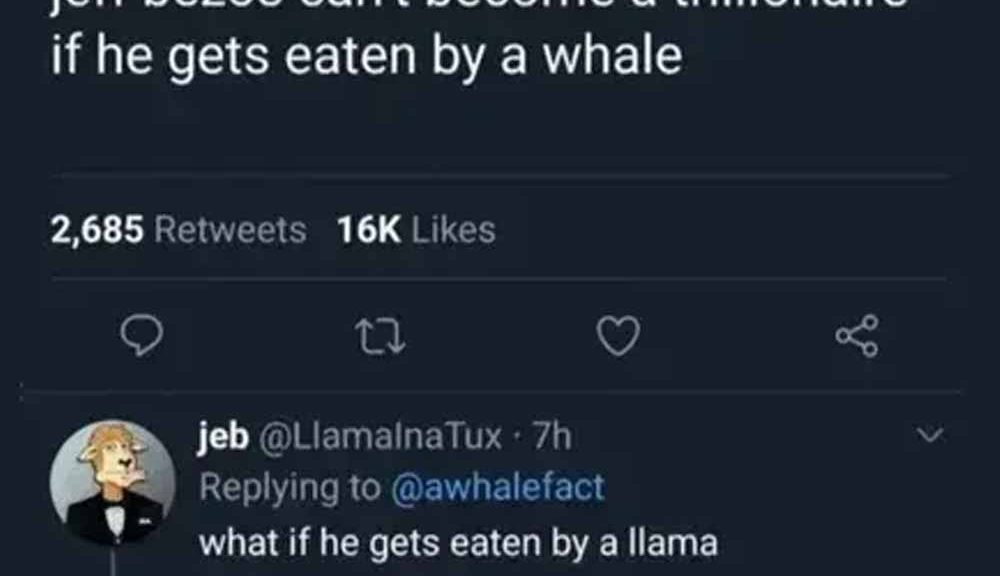
Task: Click the 16K like count number
Action: pos(369,231)
